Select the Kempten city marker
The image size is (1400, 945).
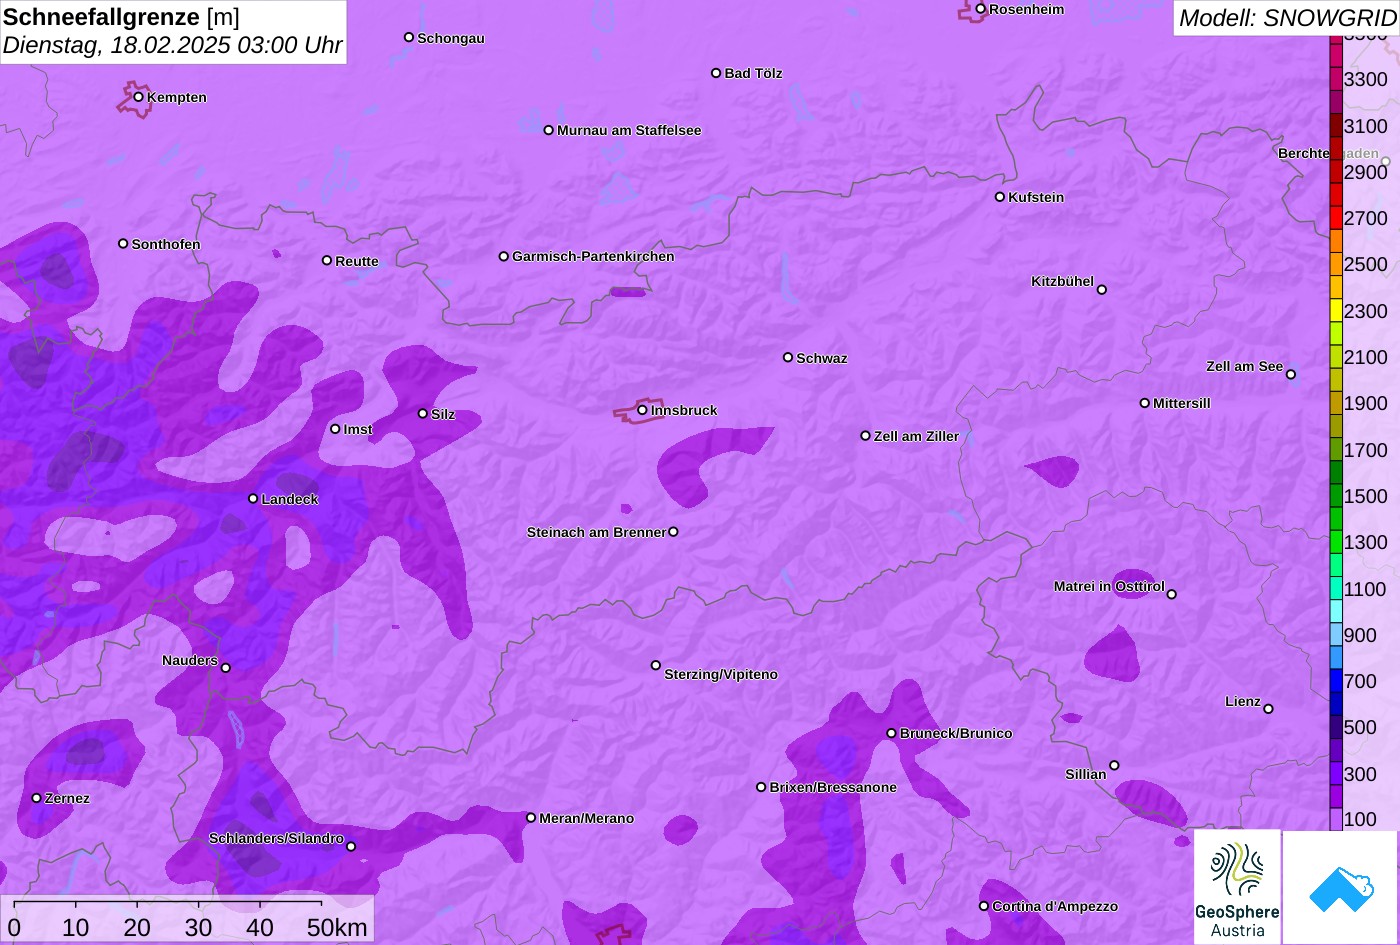[139, 97]
